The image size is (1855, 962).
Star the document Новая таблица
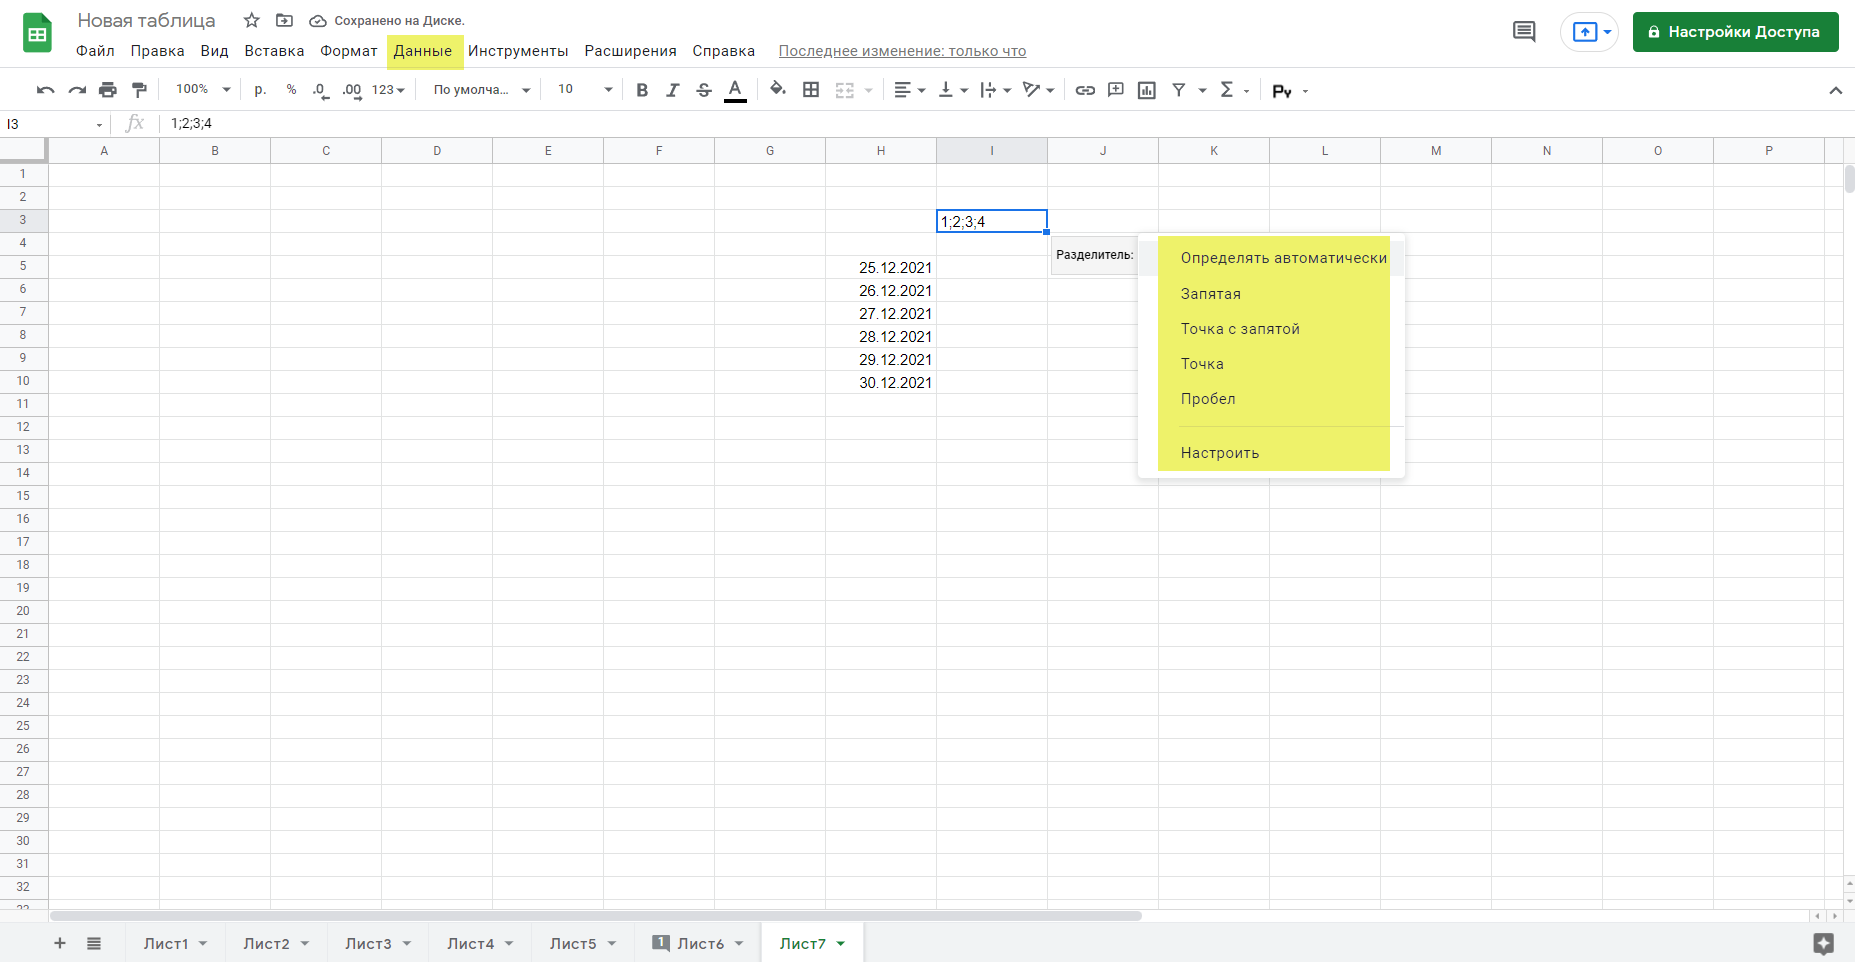pos(252,20)
